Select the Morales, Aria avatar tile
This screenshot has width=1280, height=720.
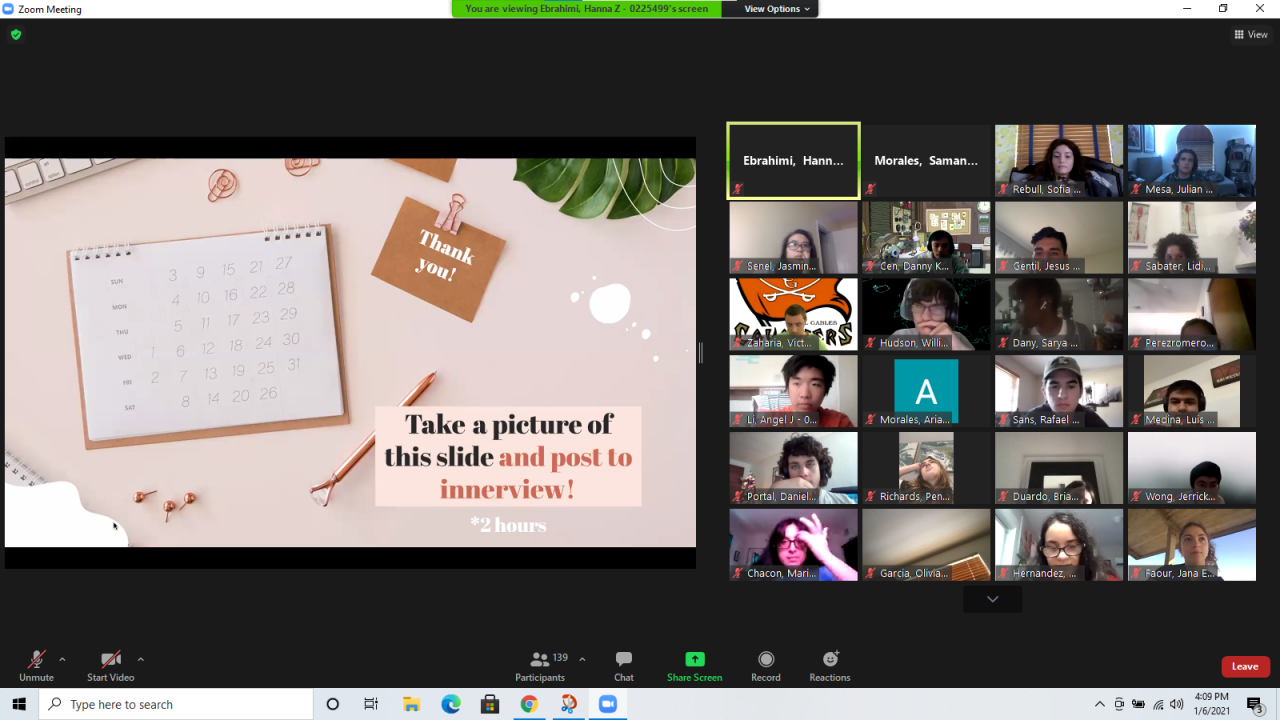[x=926, y=391]
